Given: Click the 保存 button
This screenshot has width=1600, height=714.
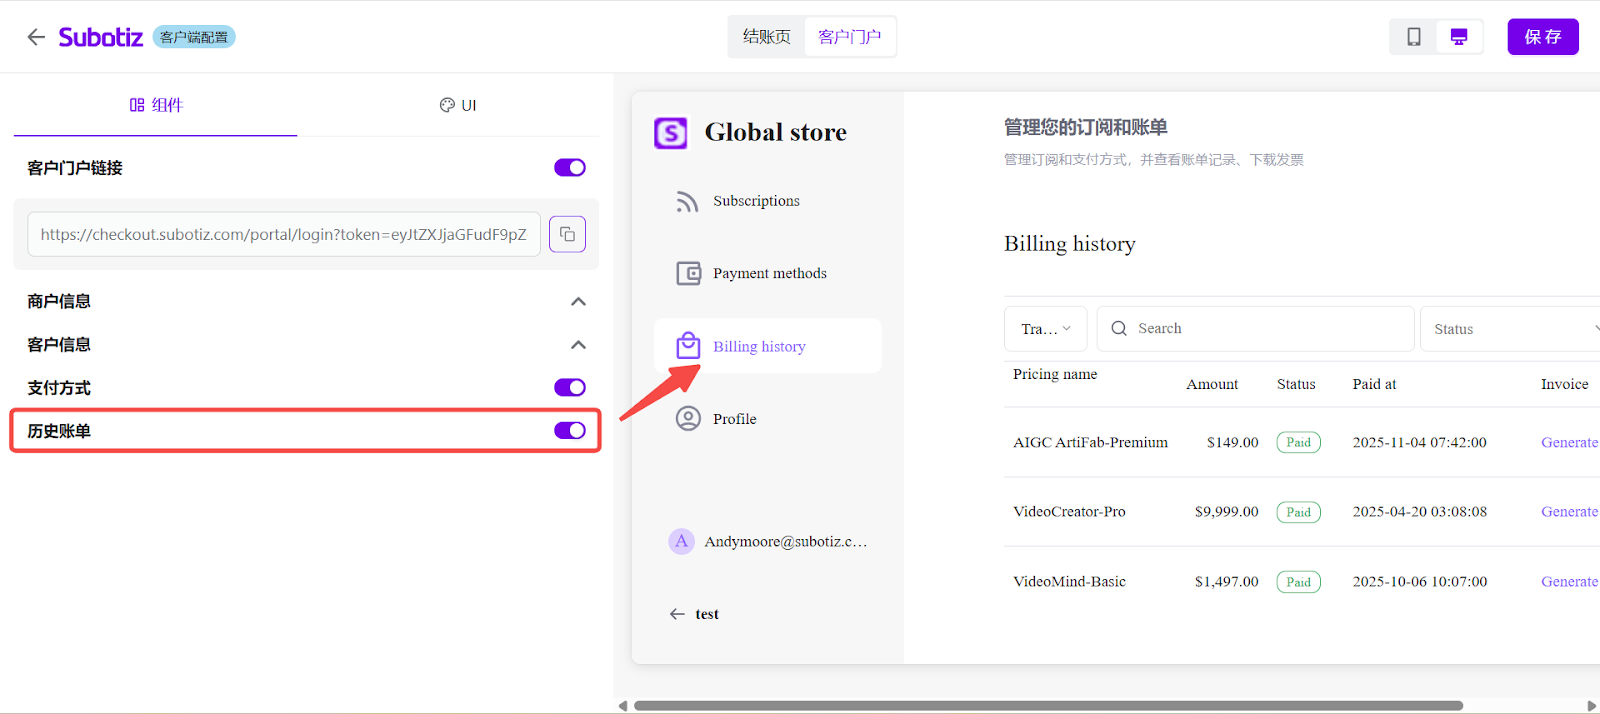Looking at the screenshot, I should coord(1542,37).
